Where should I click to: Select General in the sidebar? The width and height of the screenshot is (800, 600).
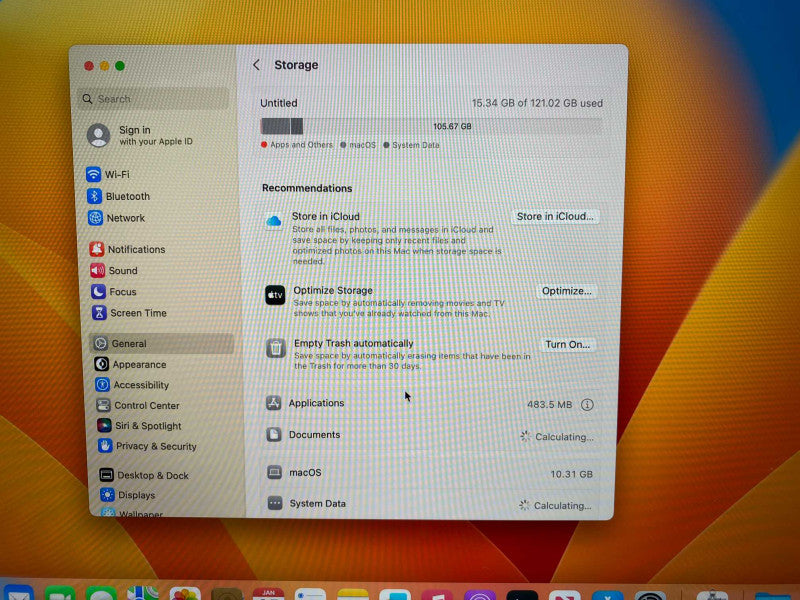(162, 343)
